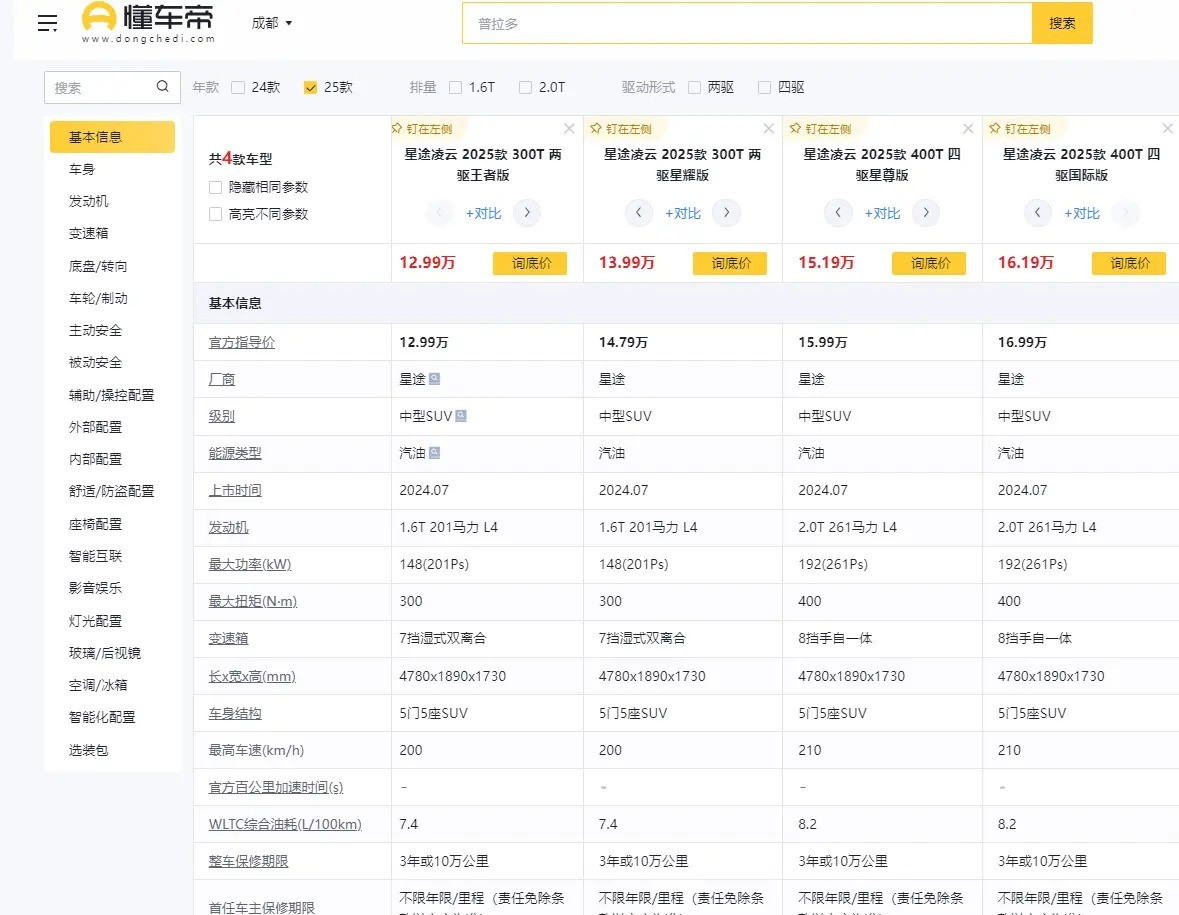Go to 车轮/制动 section
Viewport: 1179px width, 915px height.
[98, 298]
